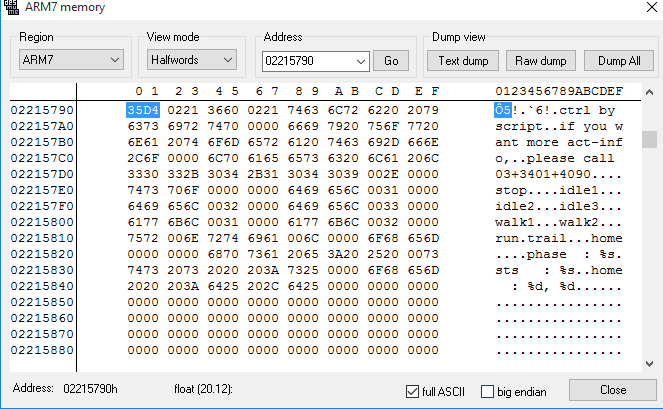The image size is (663, 409).
Task: Select halfword 7473 in row 022157E0
Action: click(x=143, y=190)
